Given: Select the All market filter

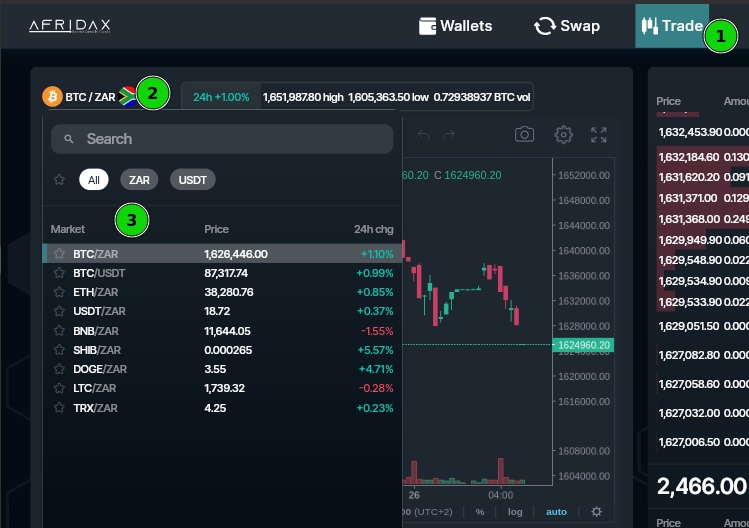Looking at the screenshot, I should [x=94, y=180].
